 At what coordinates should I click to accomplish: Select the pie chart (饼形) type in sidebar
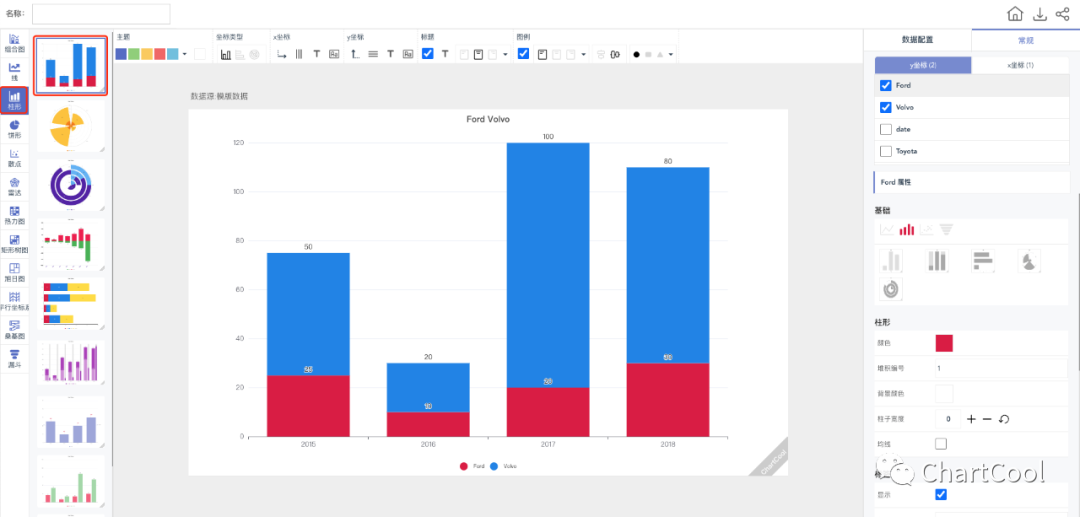[x=15, y=128]
